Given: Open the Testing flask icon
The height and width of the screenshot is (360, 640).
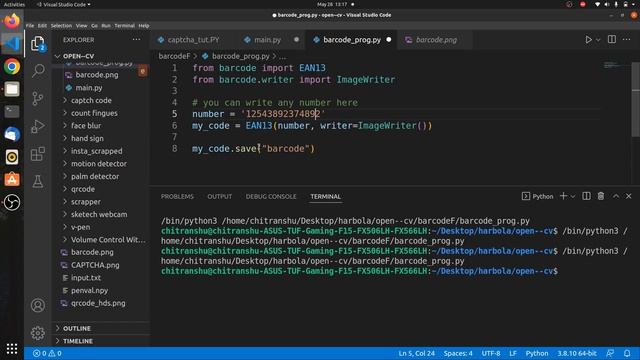Looking at the screenshot, I should [x=38, y=182].
